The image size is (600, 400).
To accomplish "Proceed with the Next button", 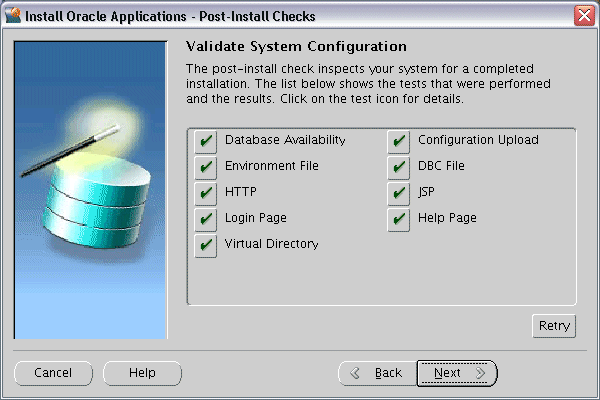I will [x=457, y=373].
